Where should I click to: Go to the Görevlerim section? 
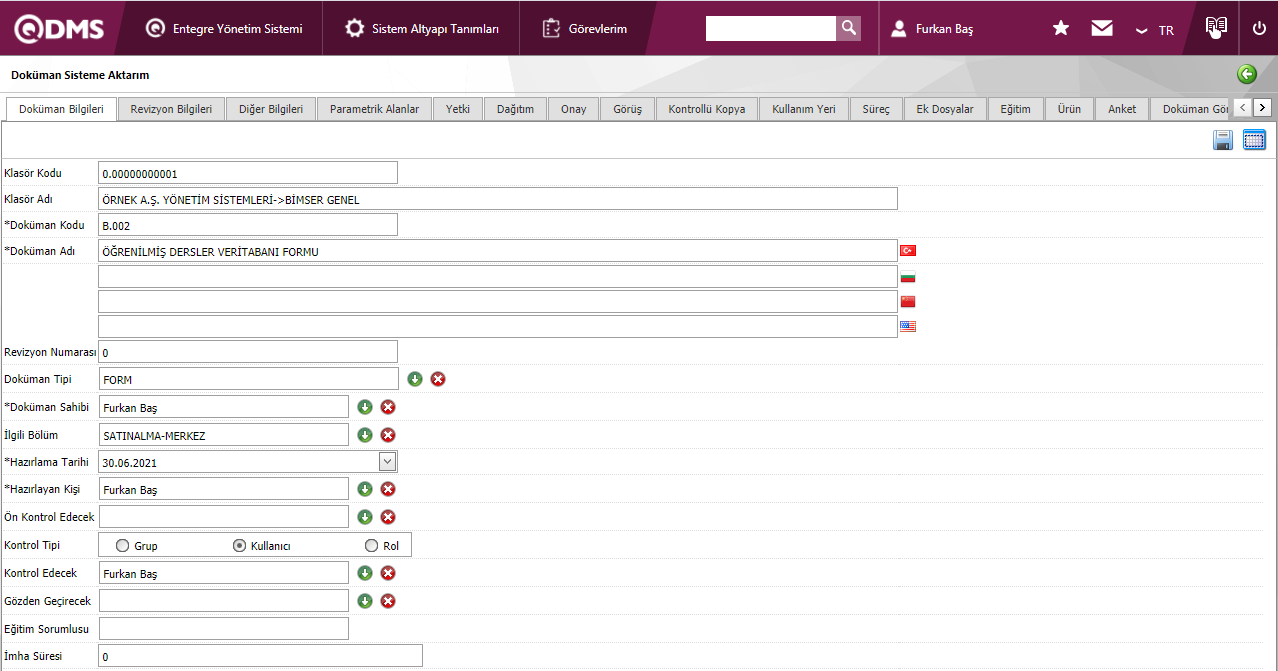coord(585,29)
